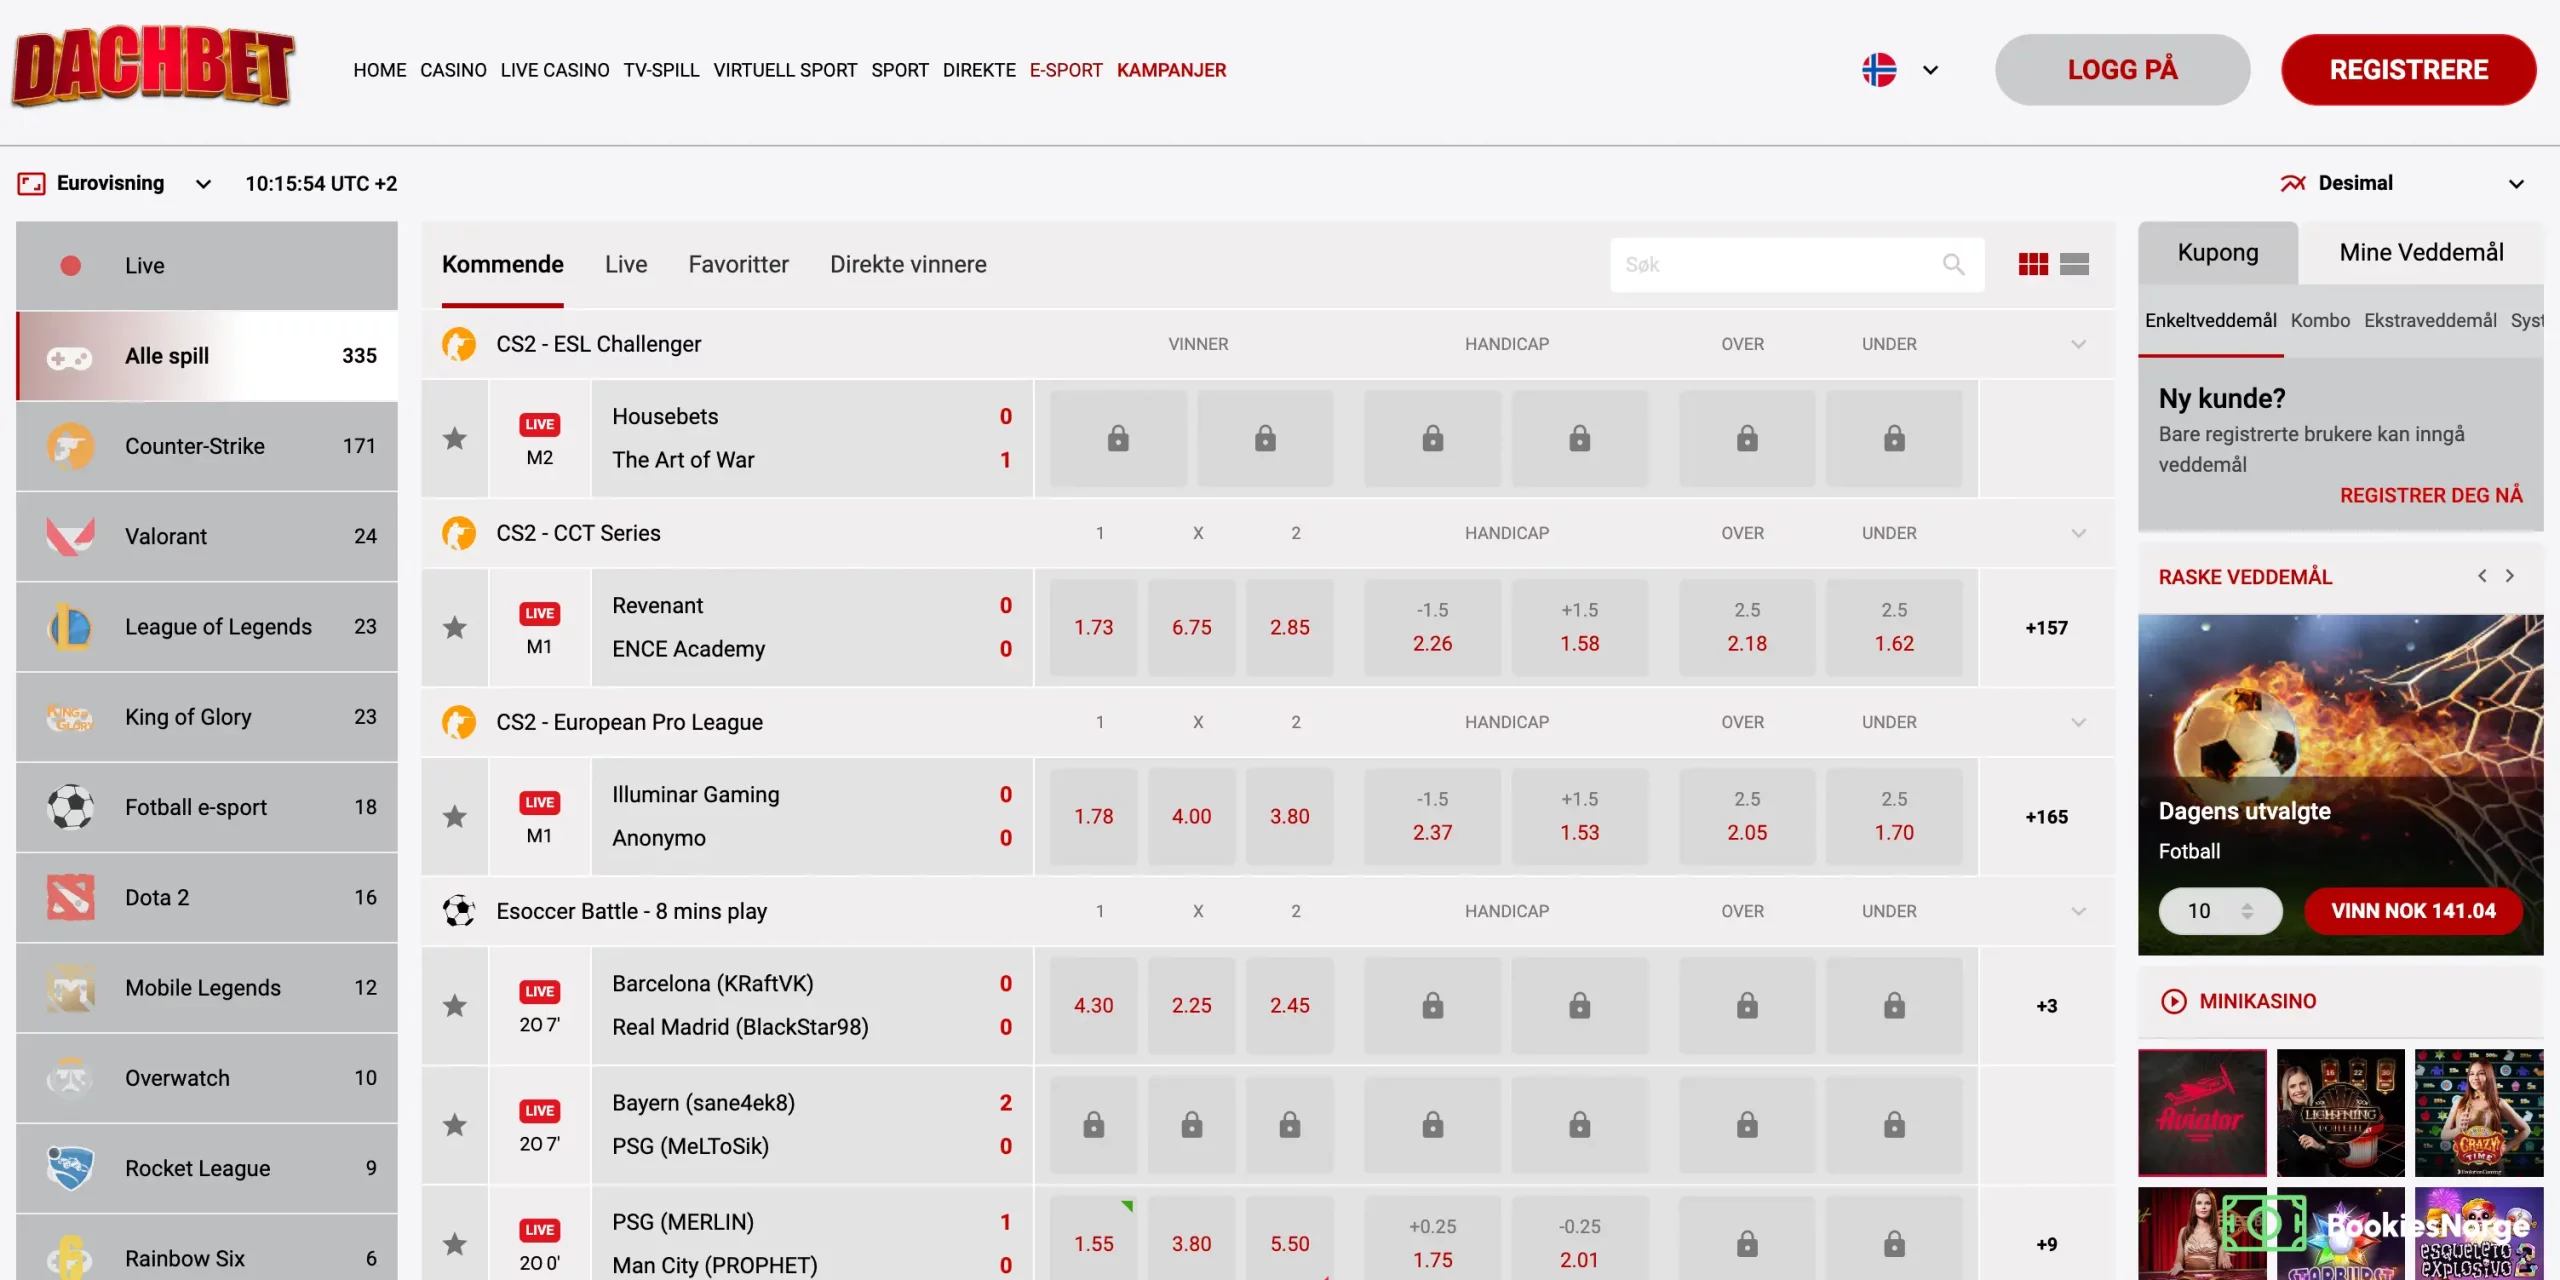Click the Mobile Legends icon
This screenshot has height=1280, width=2560.
click(70, 988)
